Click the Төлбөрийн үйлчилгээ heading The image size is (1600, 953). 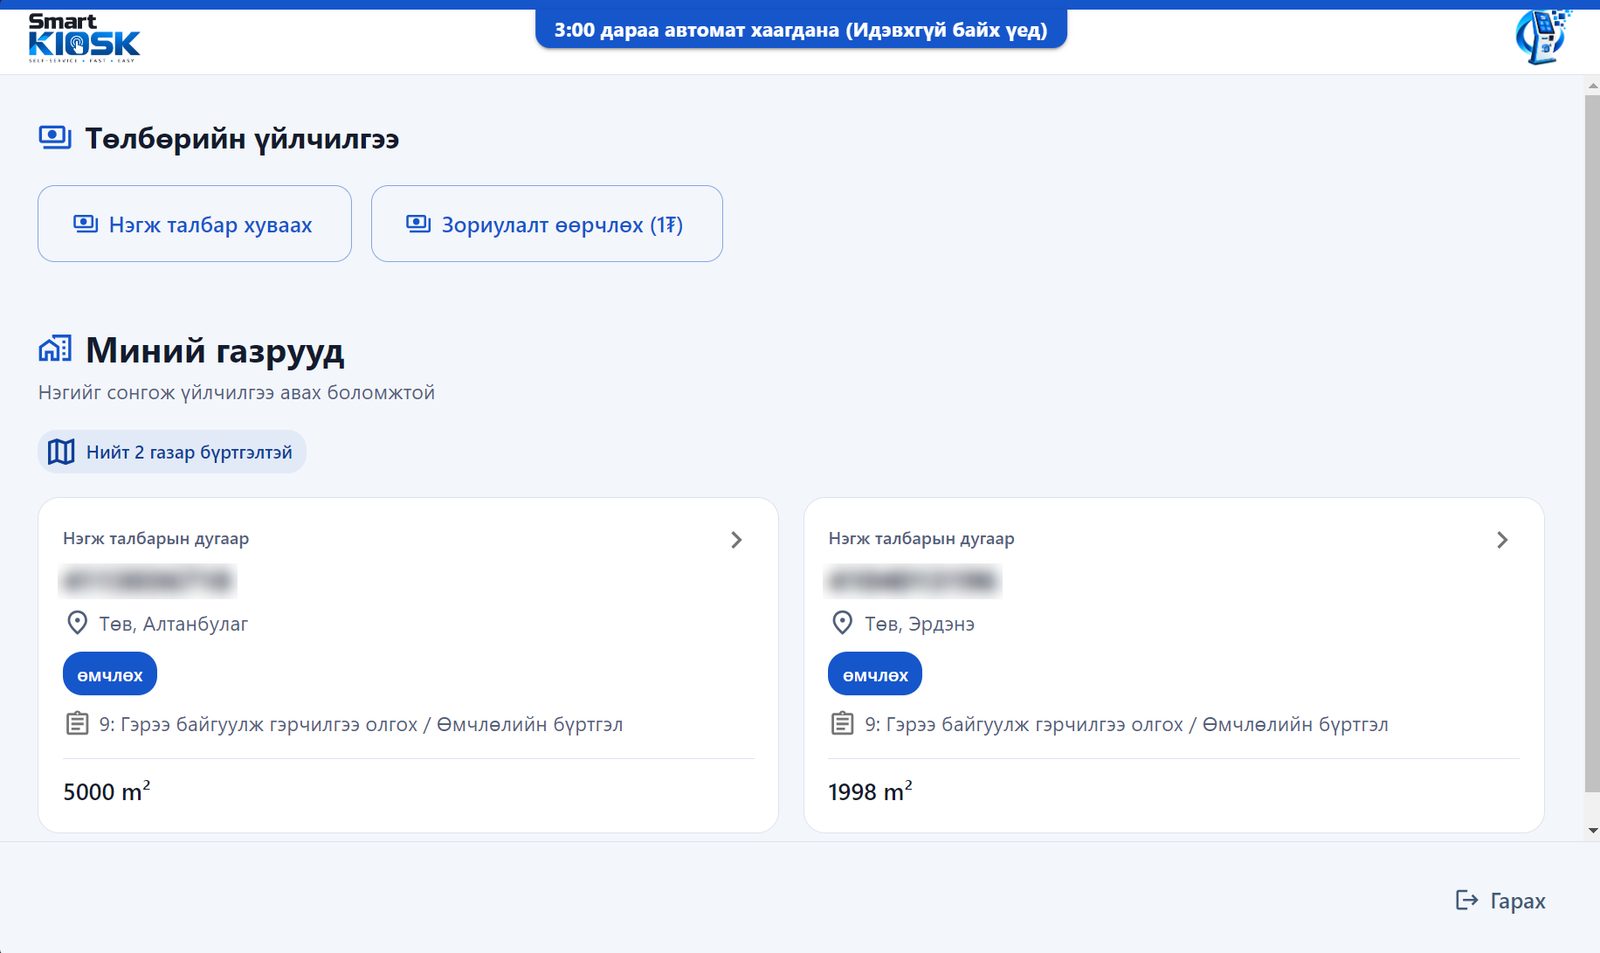pos(242,139)
